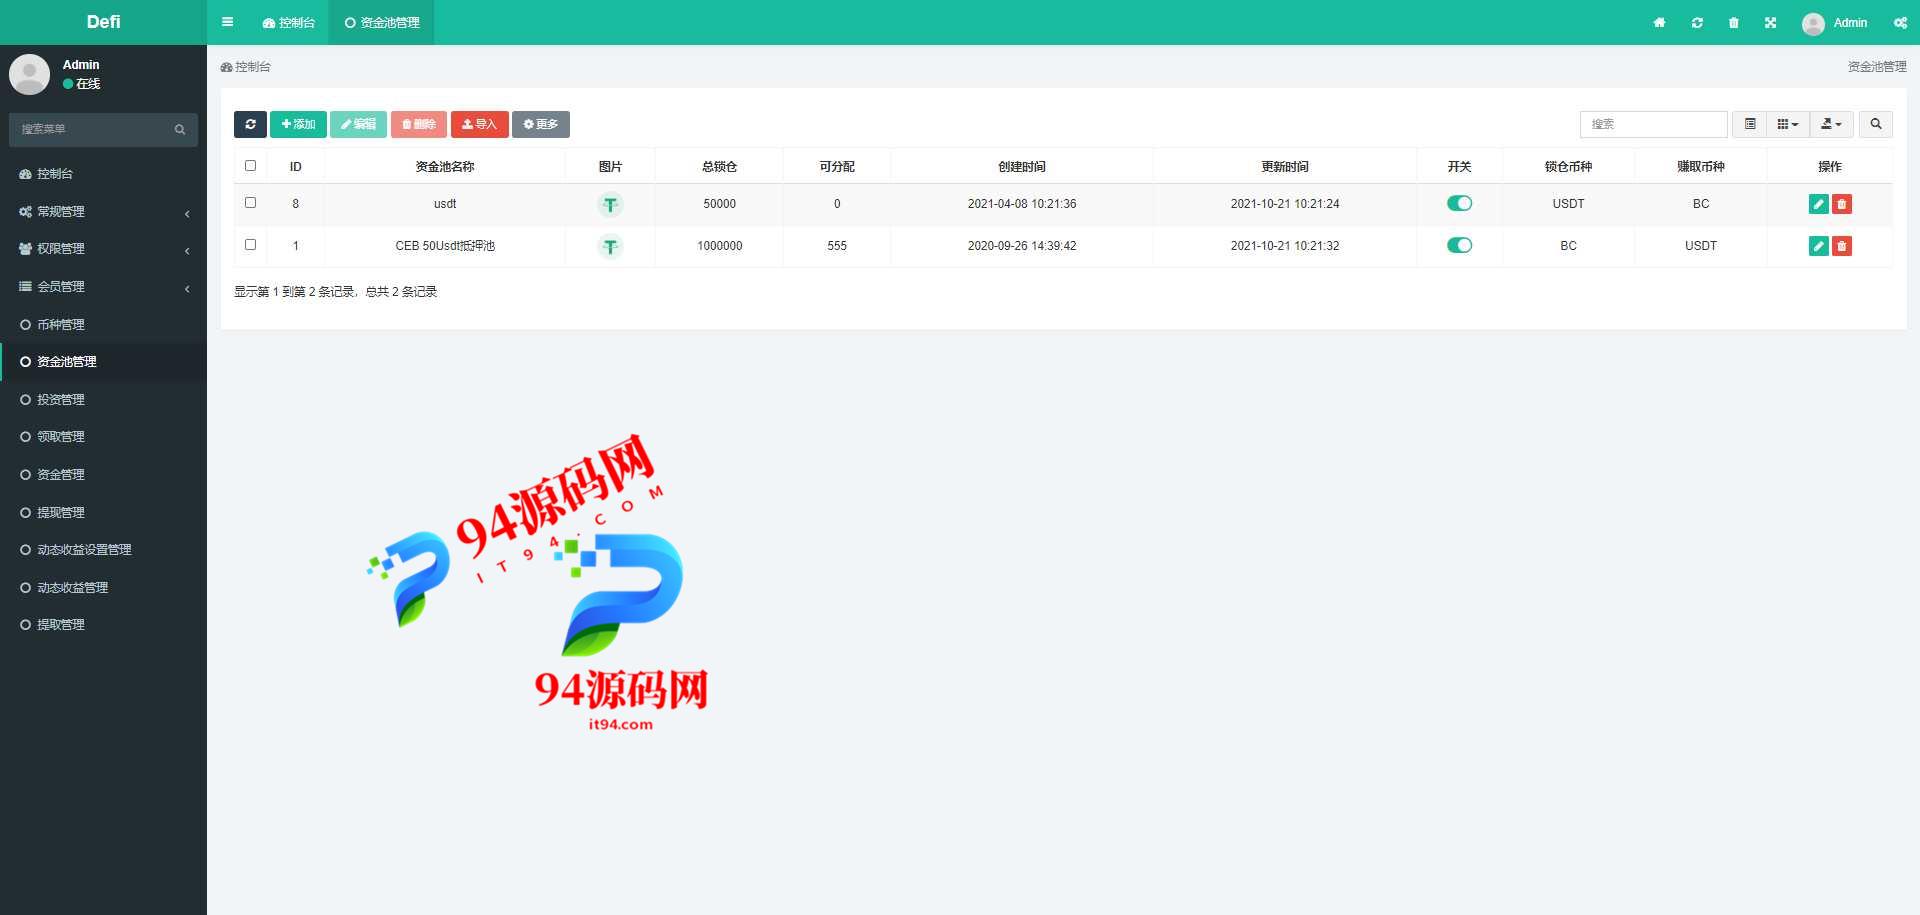This screenshot has width=1920, height=915.
Task: Sort by 更新时间 column header
Action: (1285, 167)
